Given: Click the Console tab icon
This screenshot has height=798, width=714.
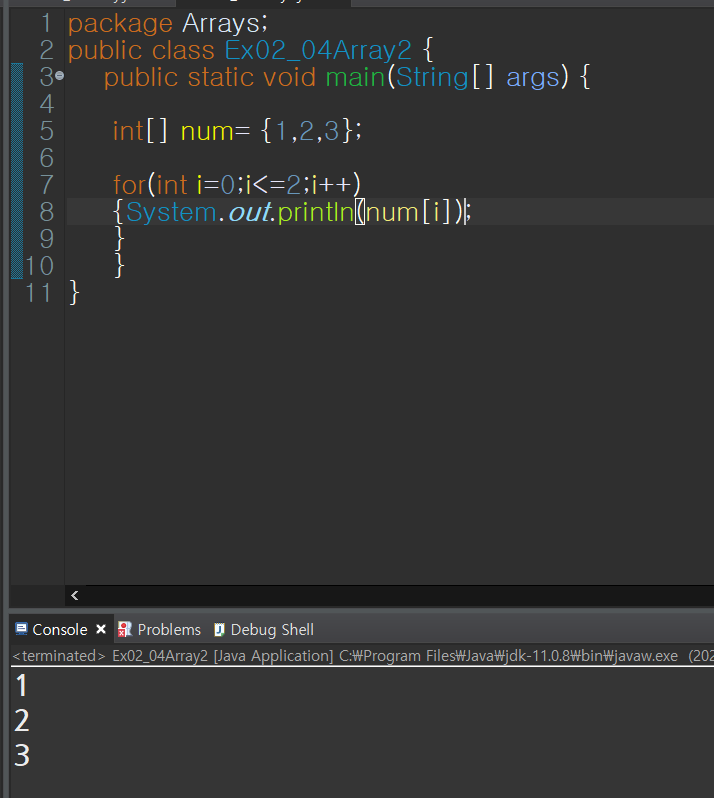Looking at the screenshot, I should (x=21, y=629).
